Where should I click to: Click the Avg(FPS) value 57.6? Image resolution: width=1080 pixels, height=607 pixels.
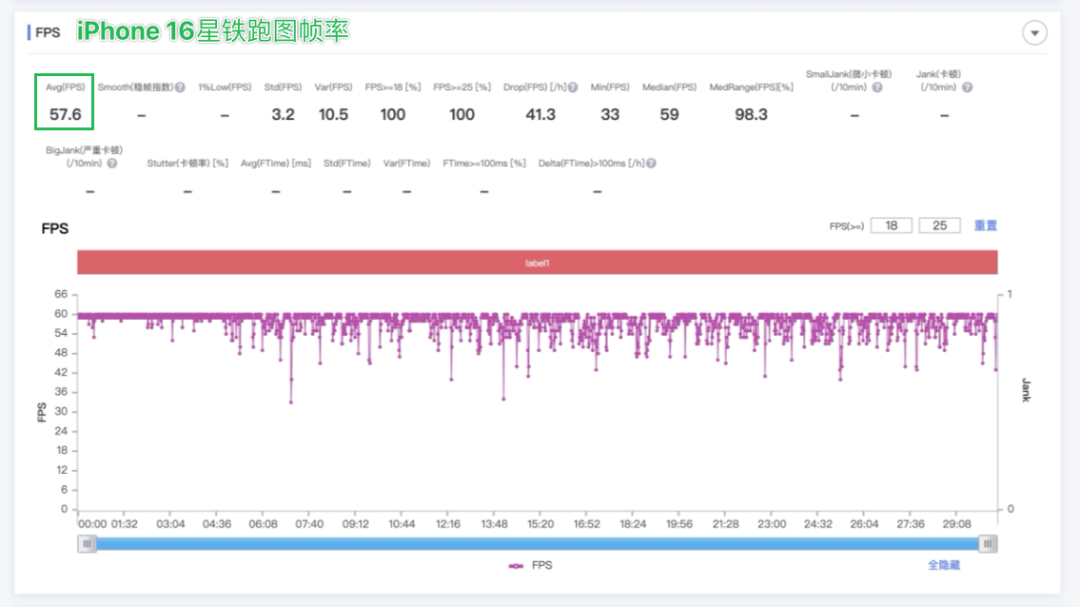point(65,114)
